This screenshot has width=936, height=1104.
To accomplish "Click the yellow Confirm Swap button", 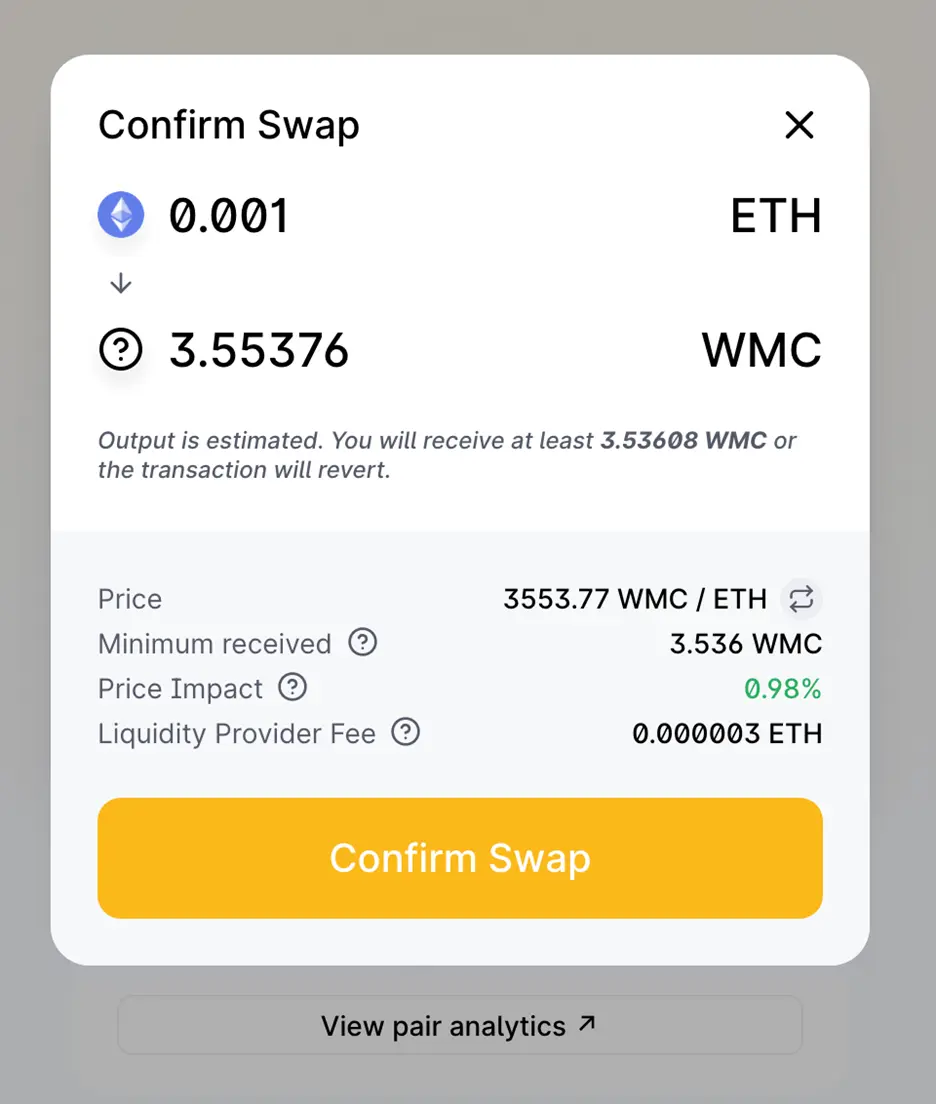I will (x=460, y=858).
